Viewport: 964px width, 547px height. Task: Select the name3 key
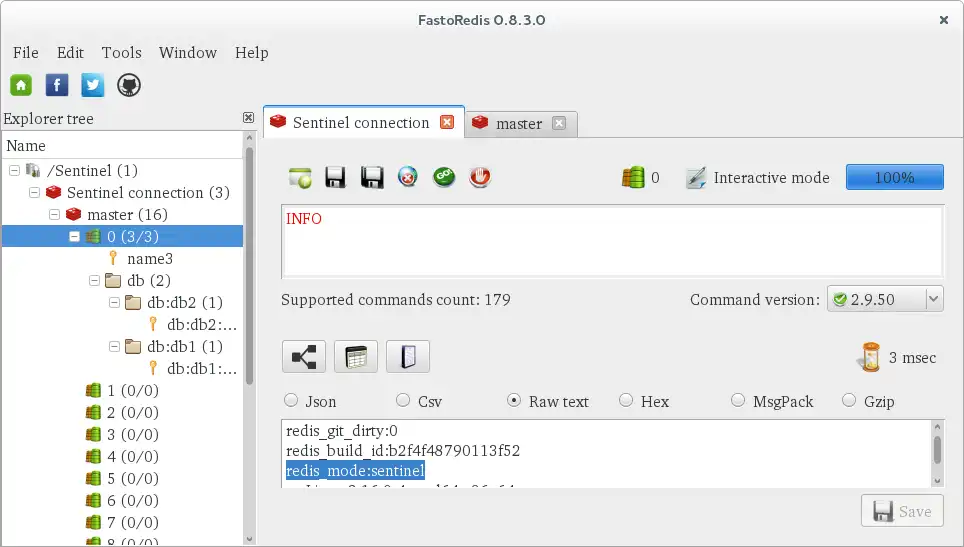point(149,259)
